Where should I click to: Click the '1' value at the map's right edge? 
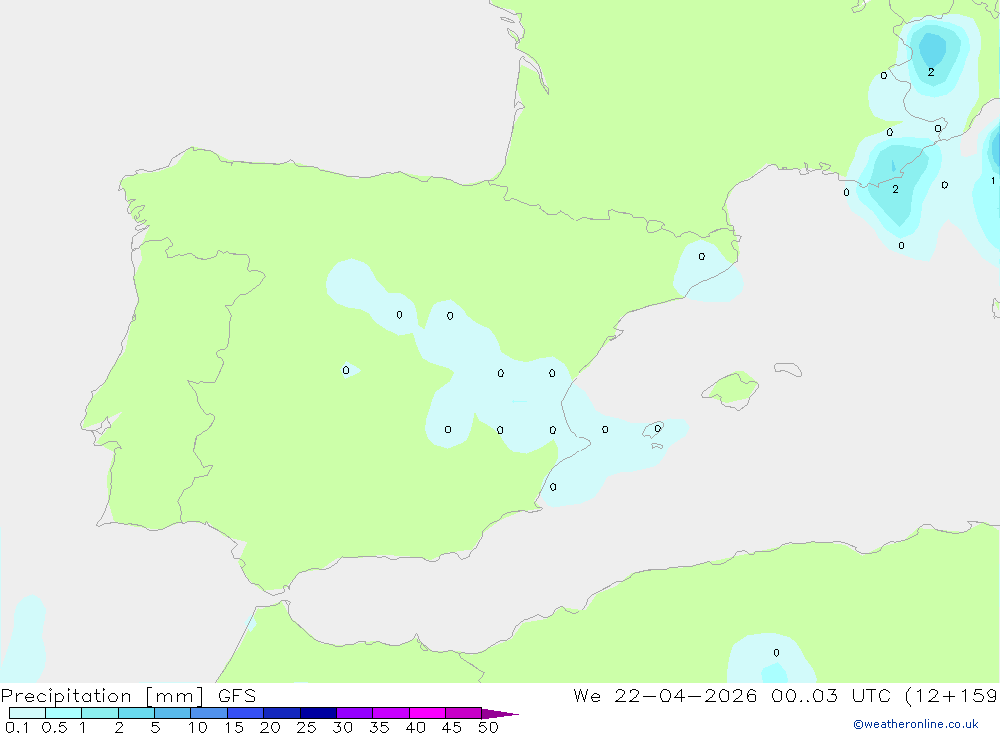tap(993, 181)
